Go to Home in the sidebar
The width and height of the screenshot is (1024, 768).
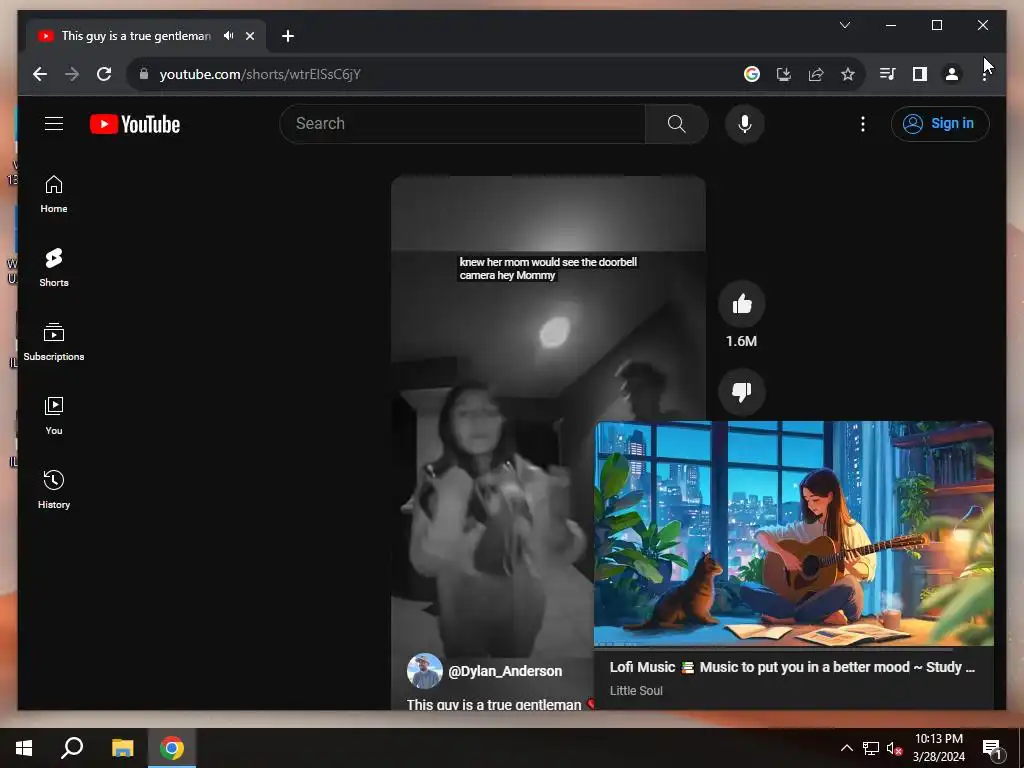(54, 194)
